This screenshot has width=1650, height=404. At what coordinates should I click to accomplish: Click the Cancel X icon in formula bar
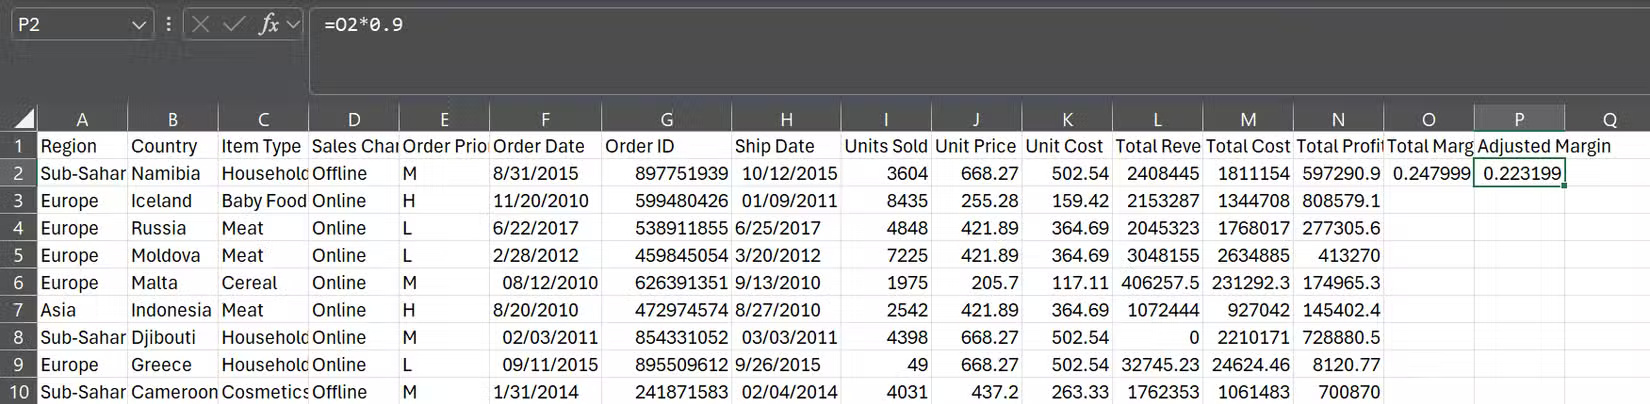click(200, 24)
